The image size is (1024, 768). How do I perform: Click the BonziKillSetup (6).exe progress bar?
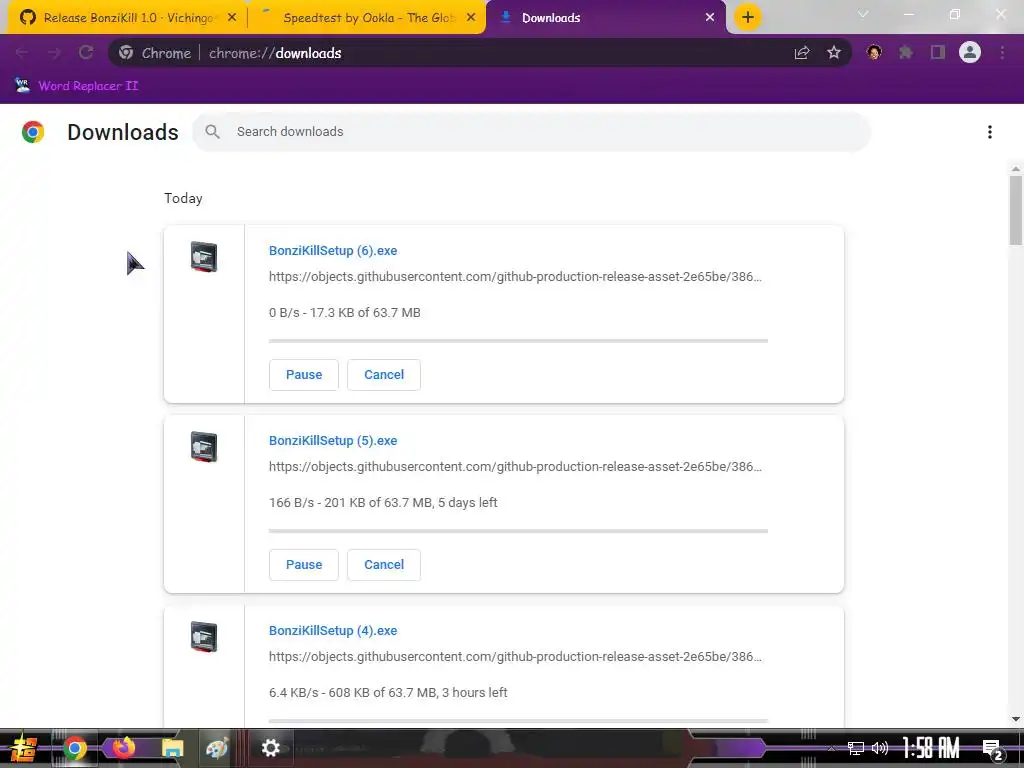point(519,341)
